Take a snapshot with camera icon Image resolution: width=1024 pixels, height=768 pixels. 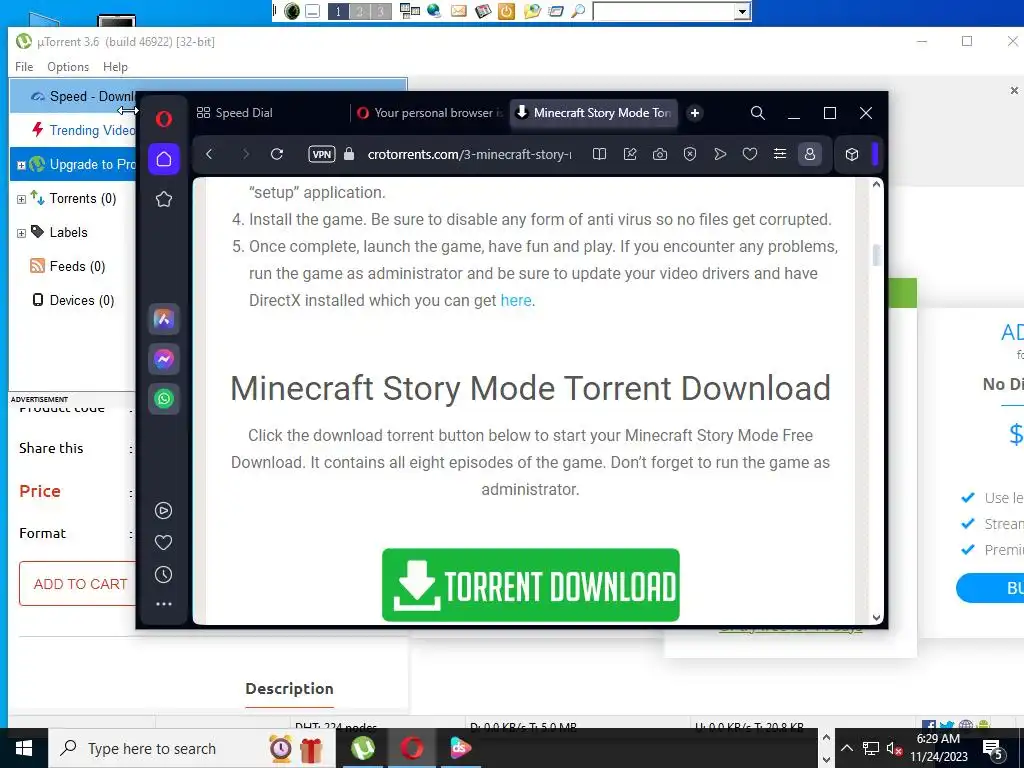coord(660,154)
